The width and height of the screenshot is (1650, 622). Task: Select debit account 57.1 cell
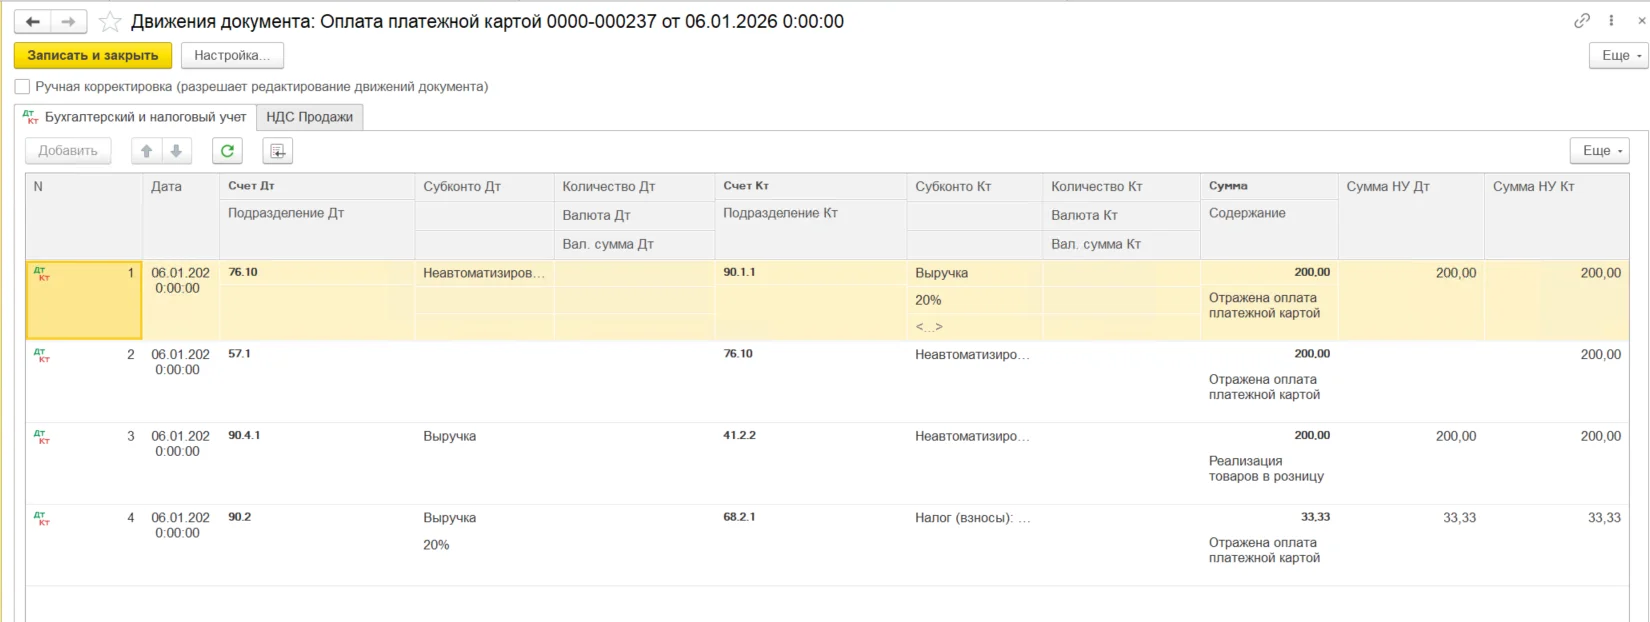[316, 354]
